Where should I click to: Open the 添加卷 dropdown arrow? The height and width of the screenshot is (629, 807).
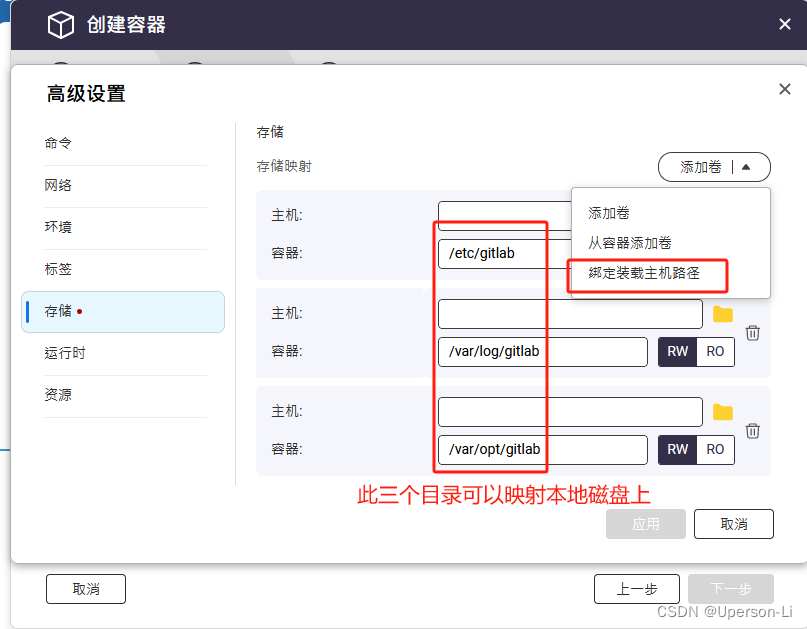pos(746,167)
